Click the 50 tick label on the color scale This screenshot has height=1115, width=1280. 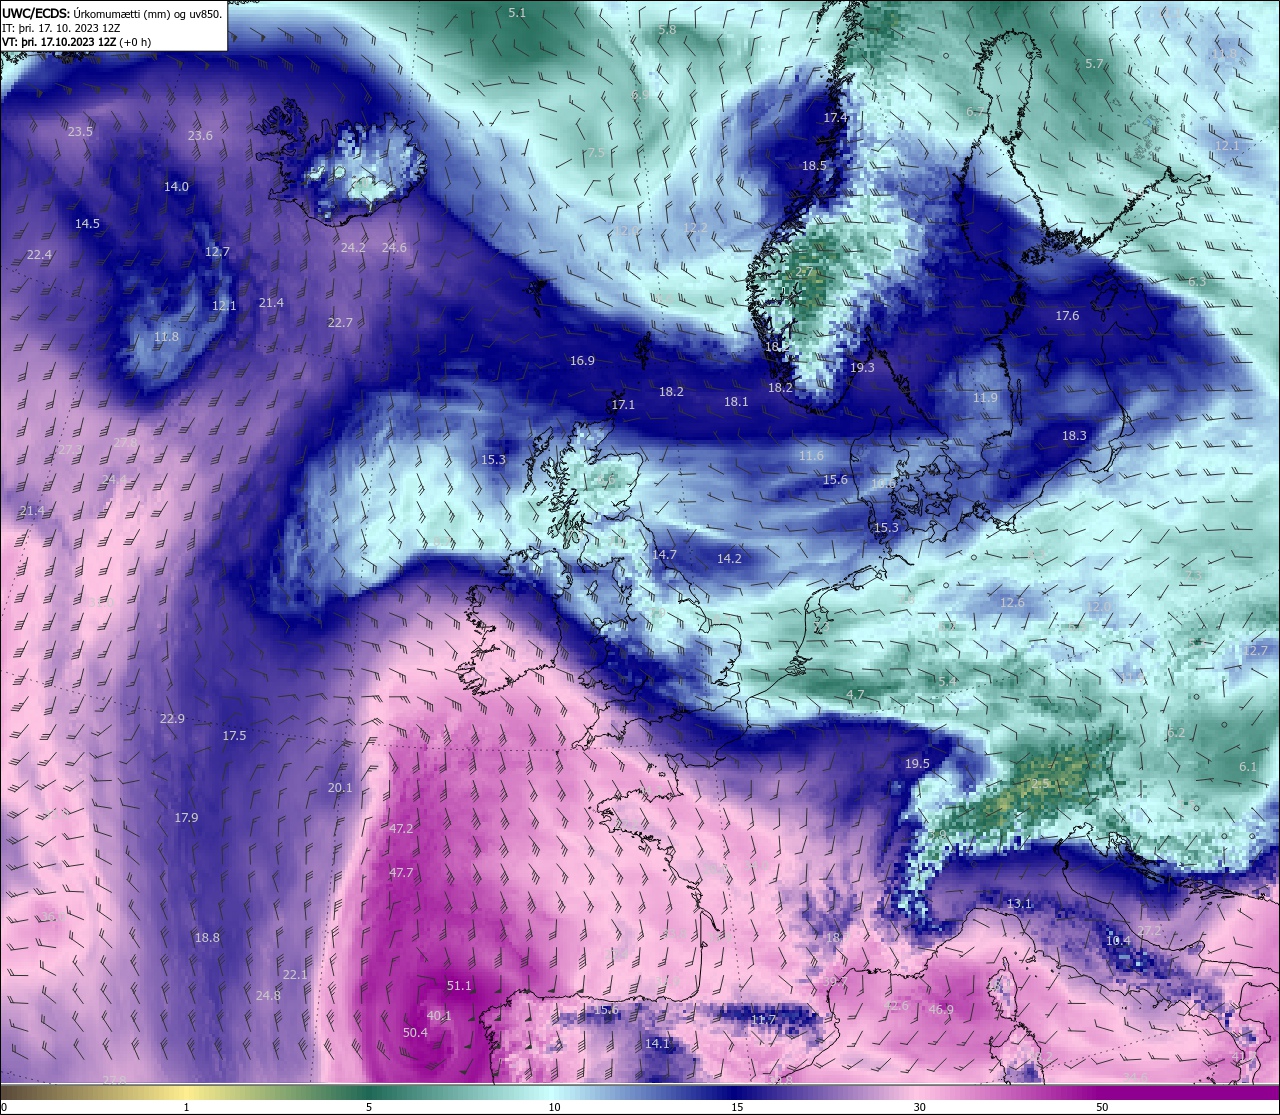1101,1107
